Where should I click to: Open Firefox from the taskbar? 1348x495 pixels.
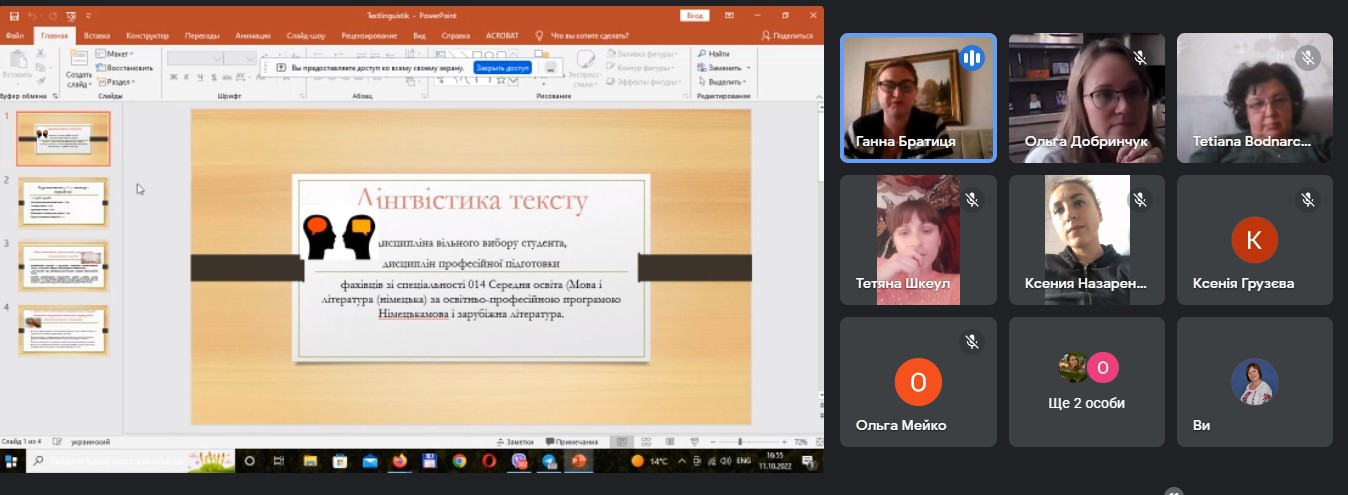[400, 461]
